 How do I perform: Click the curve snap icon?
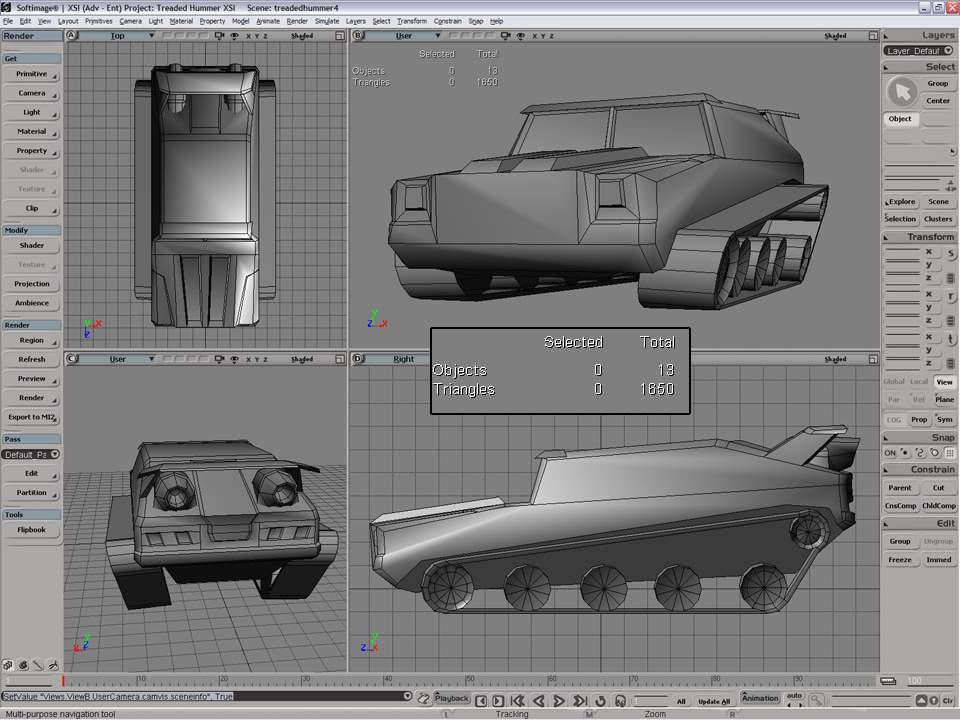click(921, 453)
